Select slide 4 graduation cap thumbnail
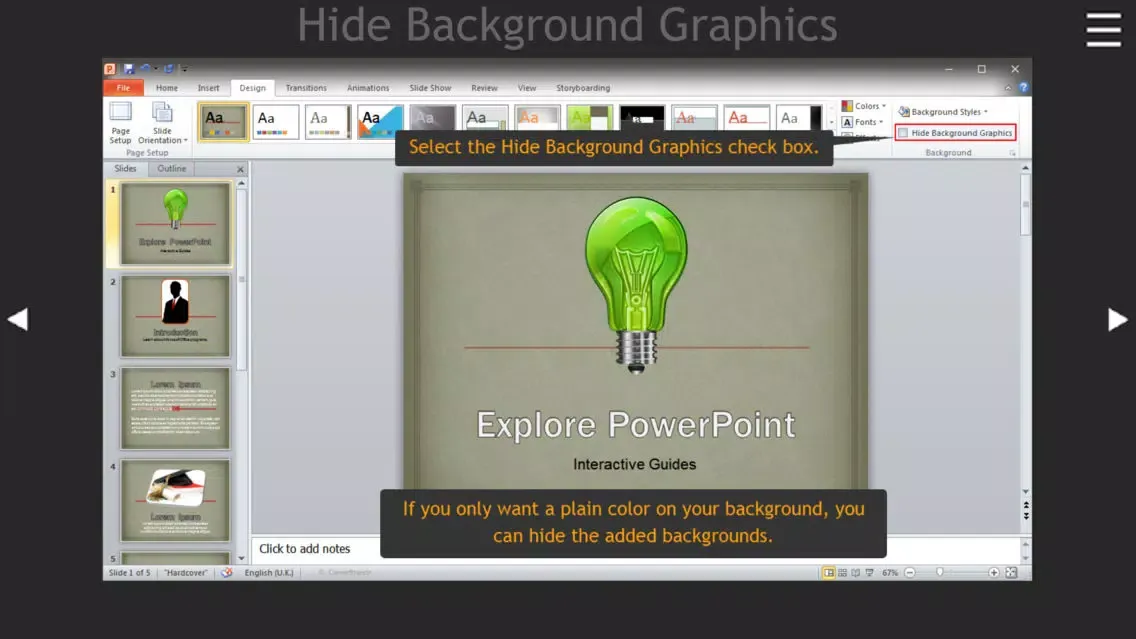The width and height of the screenshot is (1136, 639). click(x=175, y=501)
